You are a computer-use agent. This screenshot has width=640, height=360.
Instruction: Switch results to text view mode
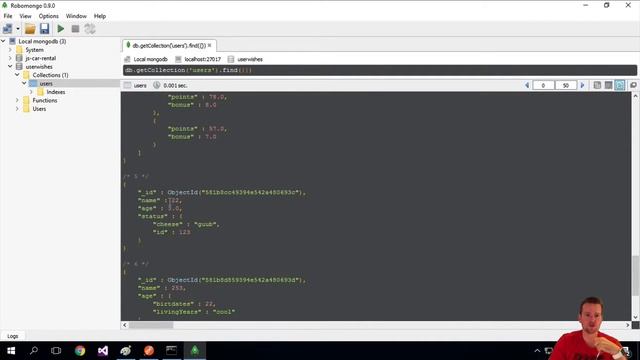pyautogui.click(x=620, y=85)
